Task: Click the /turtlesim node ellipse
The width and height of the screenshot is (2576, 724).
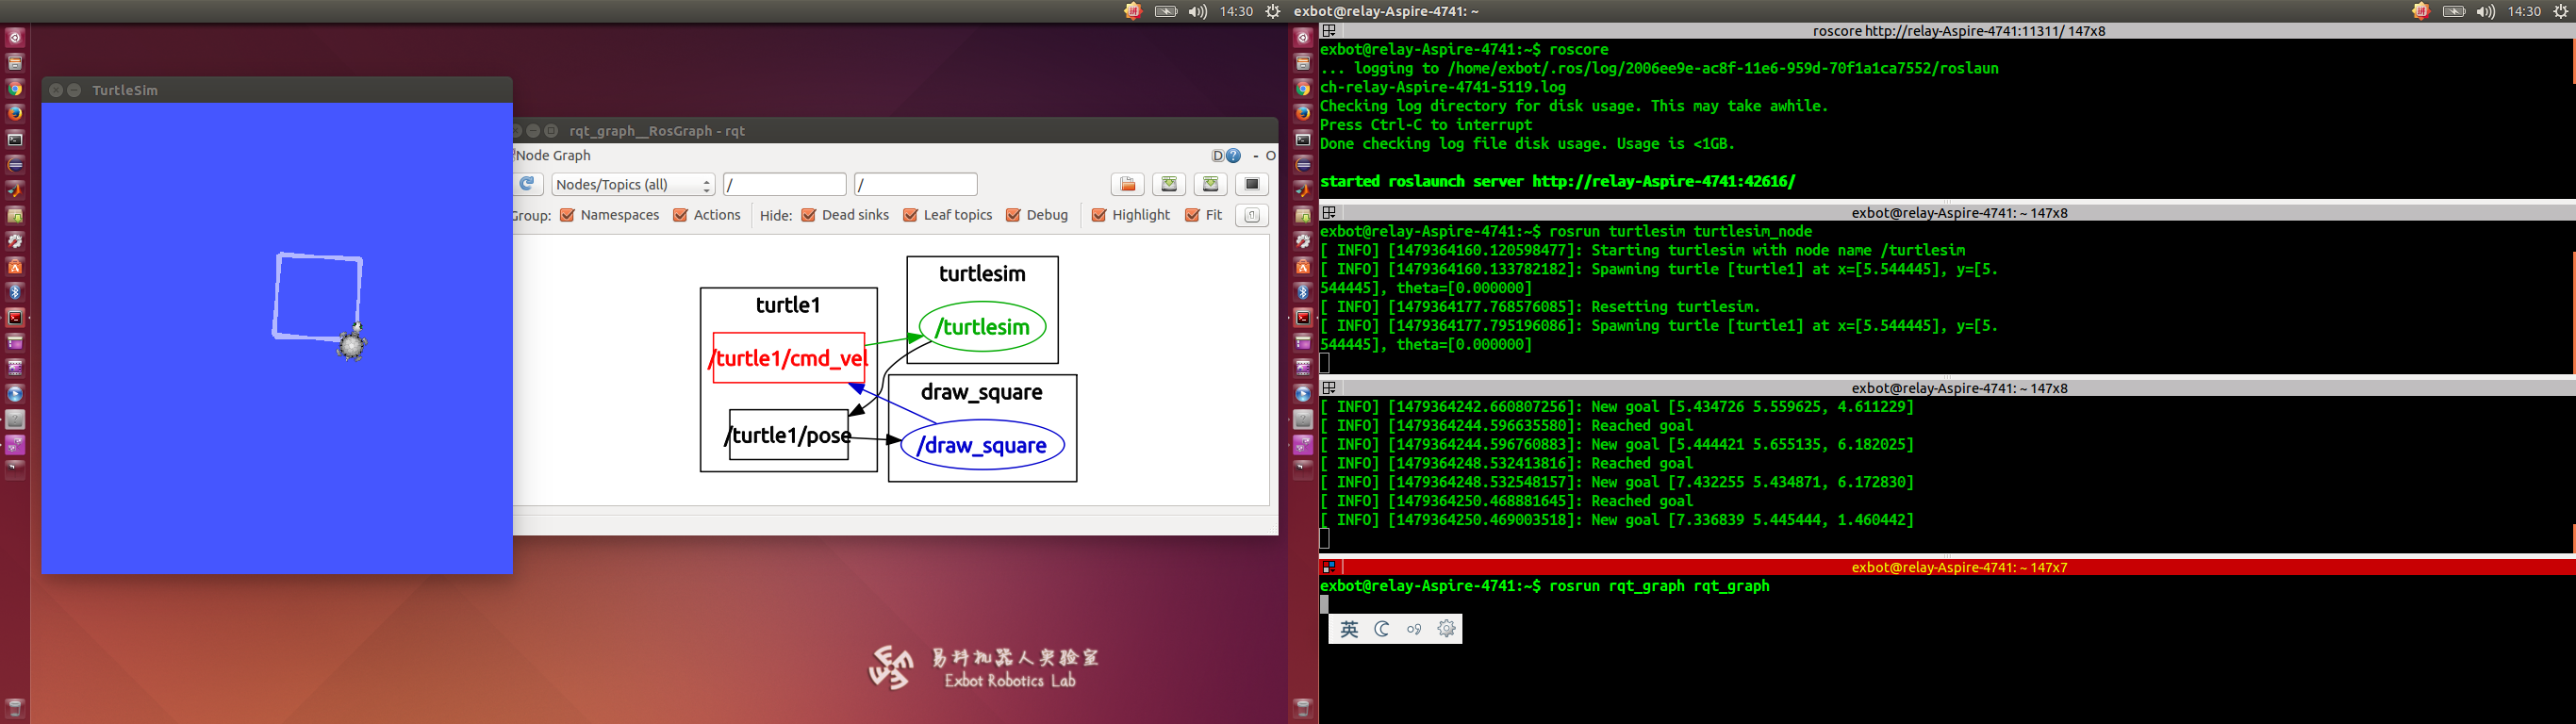Action: pyautogui.click(x=981, y=327)
